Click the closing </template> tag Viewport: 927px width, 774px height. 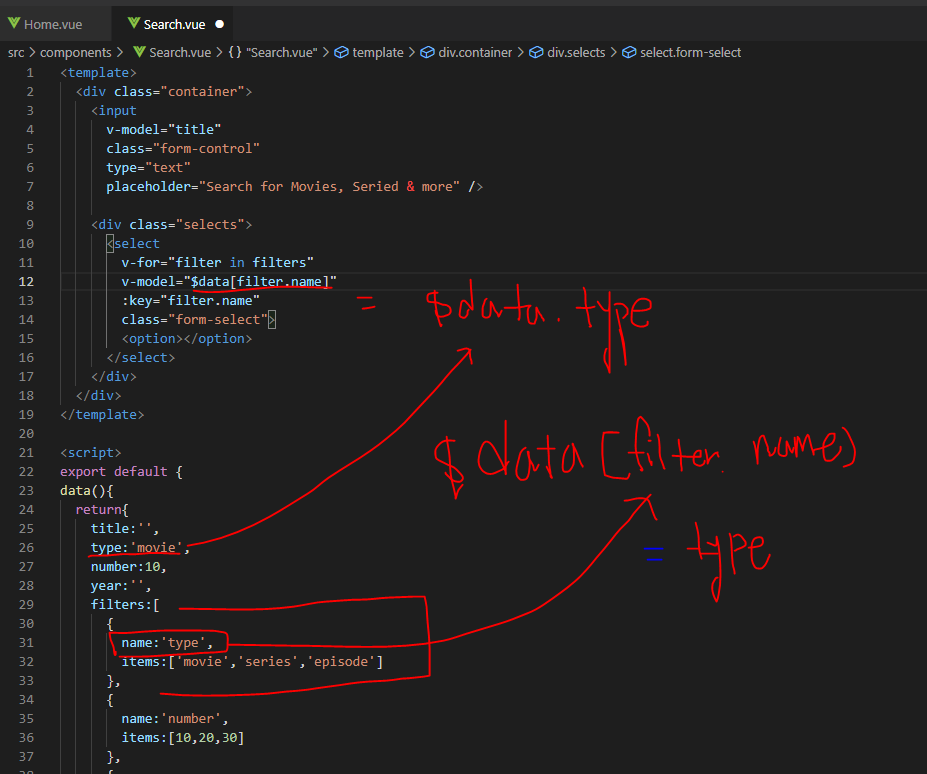(x=102, y=414)
